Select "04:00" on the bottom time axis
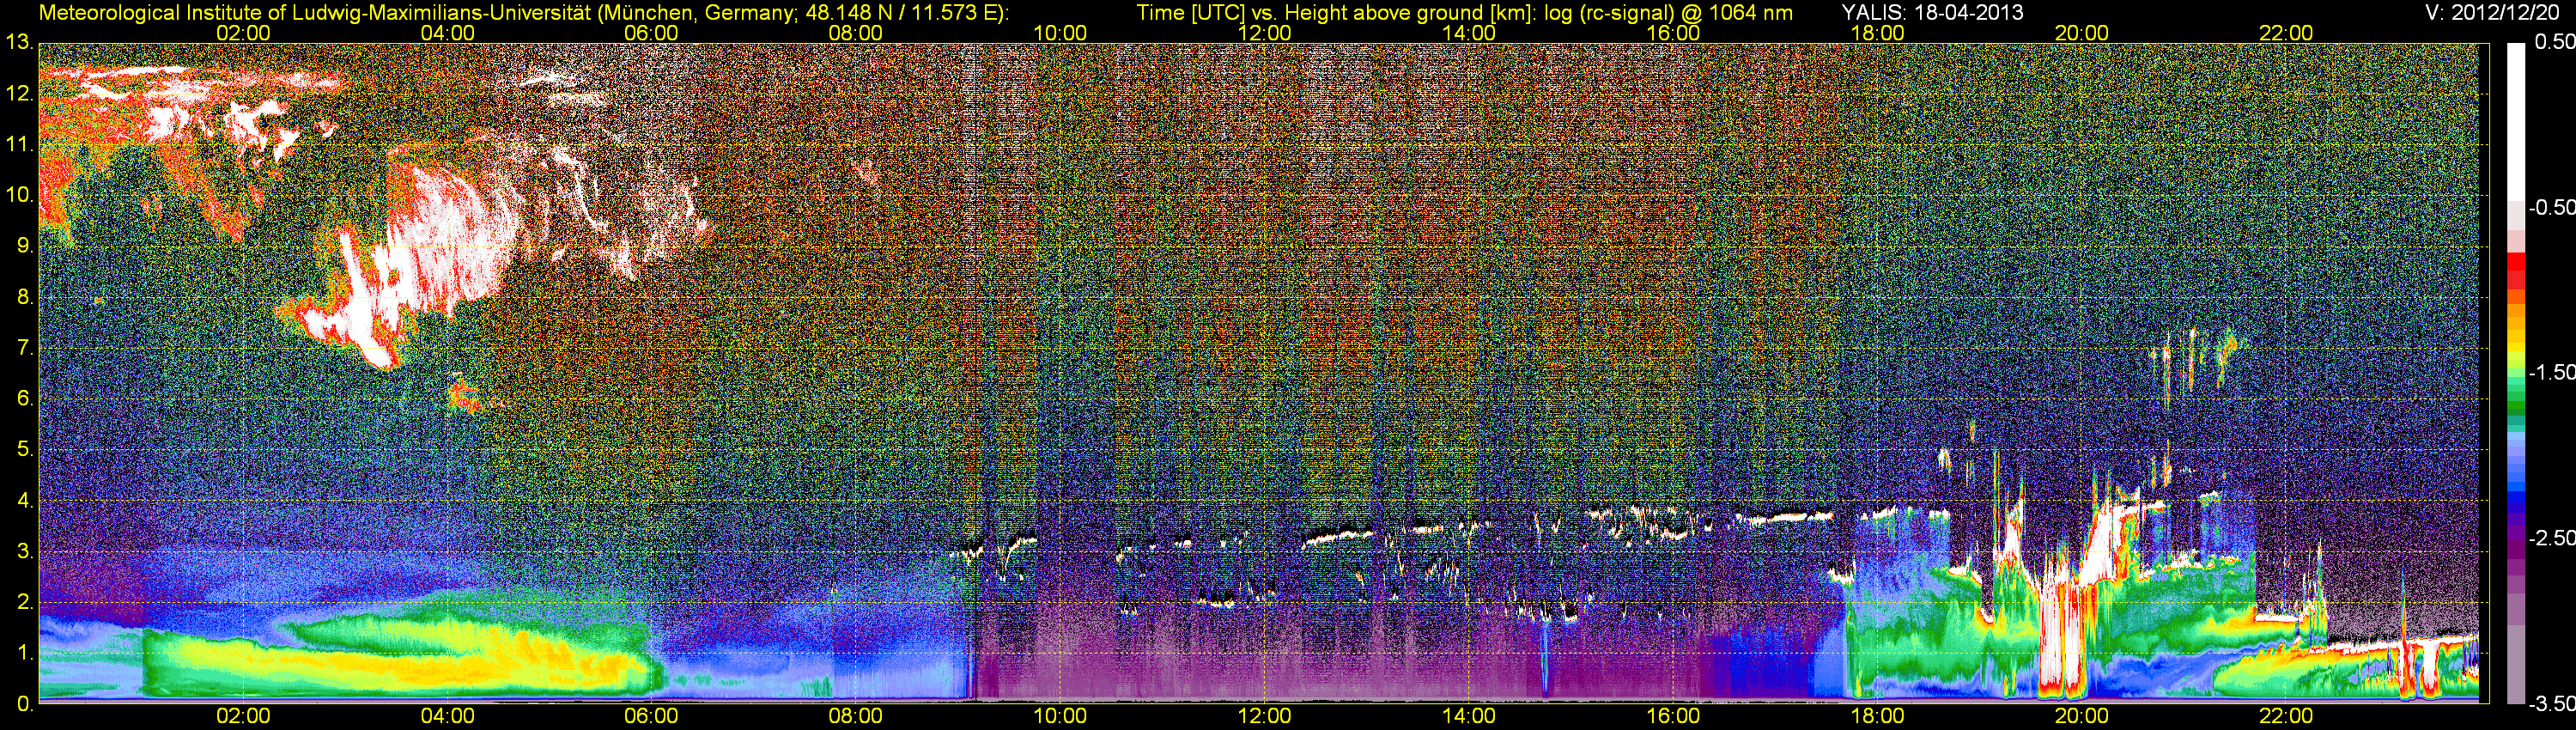Image resolution: width=2576 pixels, height=730 pixels. (x=447, y=716)
